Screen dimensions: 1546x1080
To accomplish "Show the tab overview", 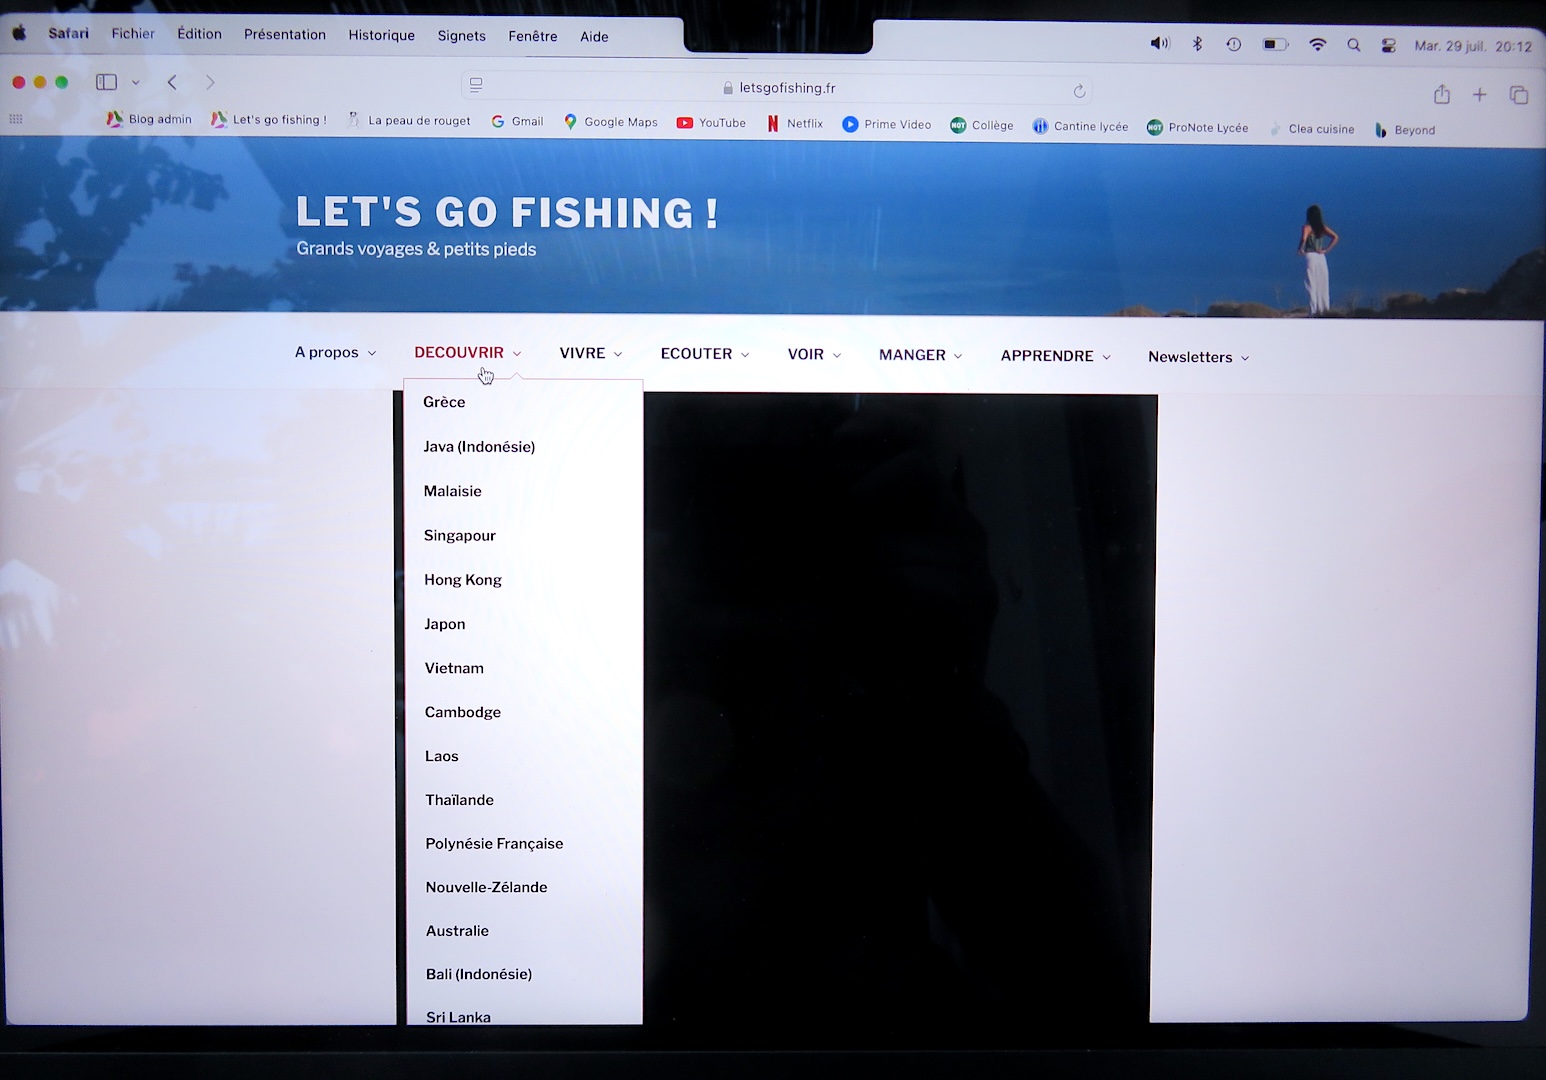I will point(1519,95).
